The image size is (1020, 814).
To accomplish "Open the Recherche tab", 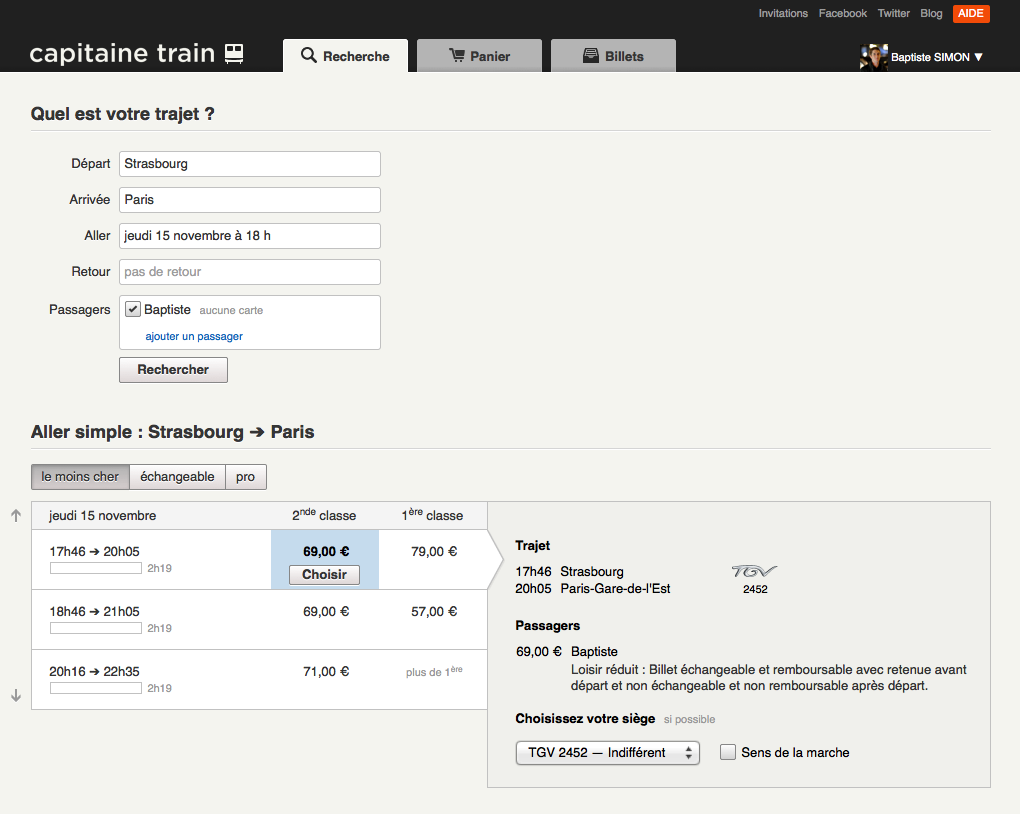I will coord(345,55).
